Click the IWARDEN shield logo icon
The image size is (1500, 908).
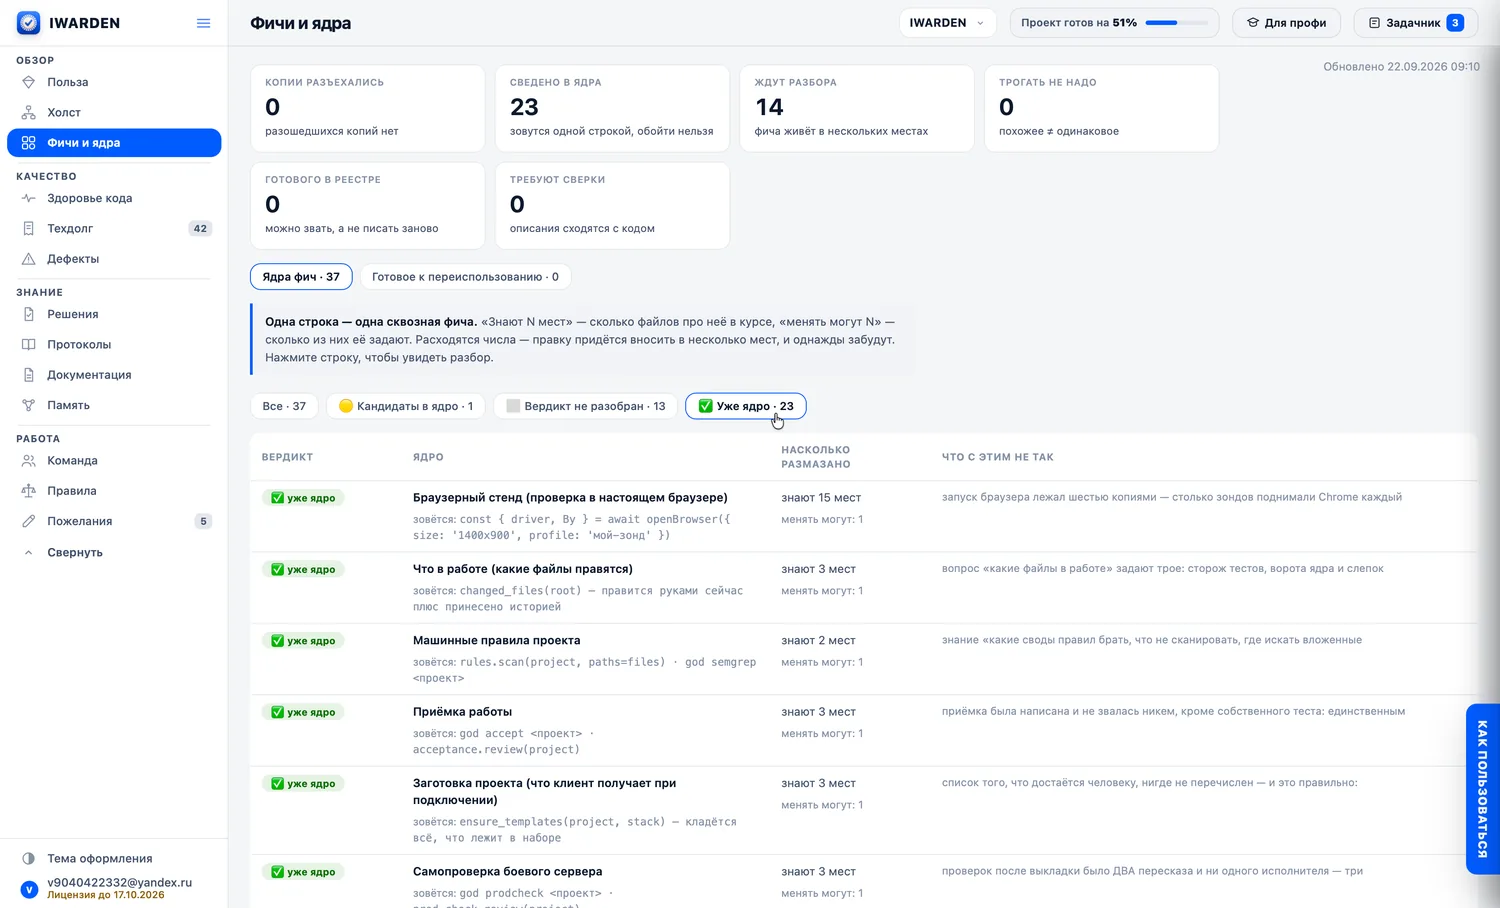tap(29, 23)
